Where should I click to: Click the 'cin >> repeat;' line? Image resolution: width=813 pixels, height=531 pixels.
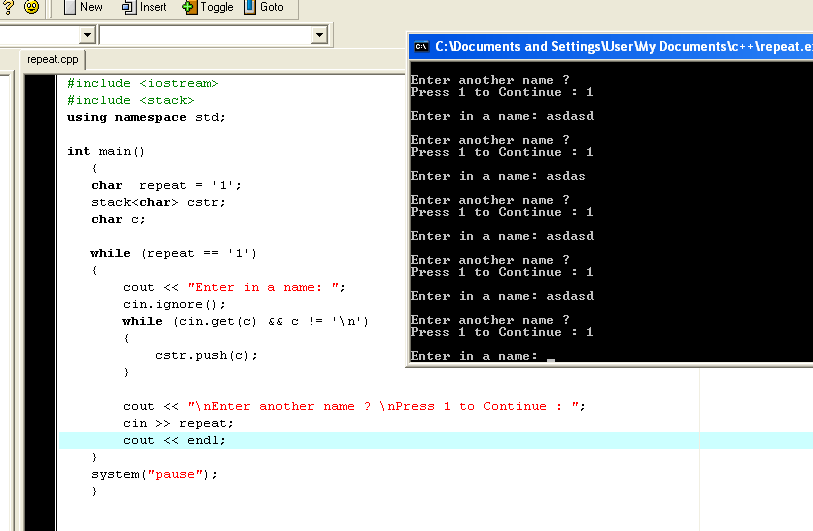pyautogui.click(x=178, y=424)
